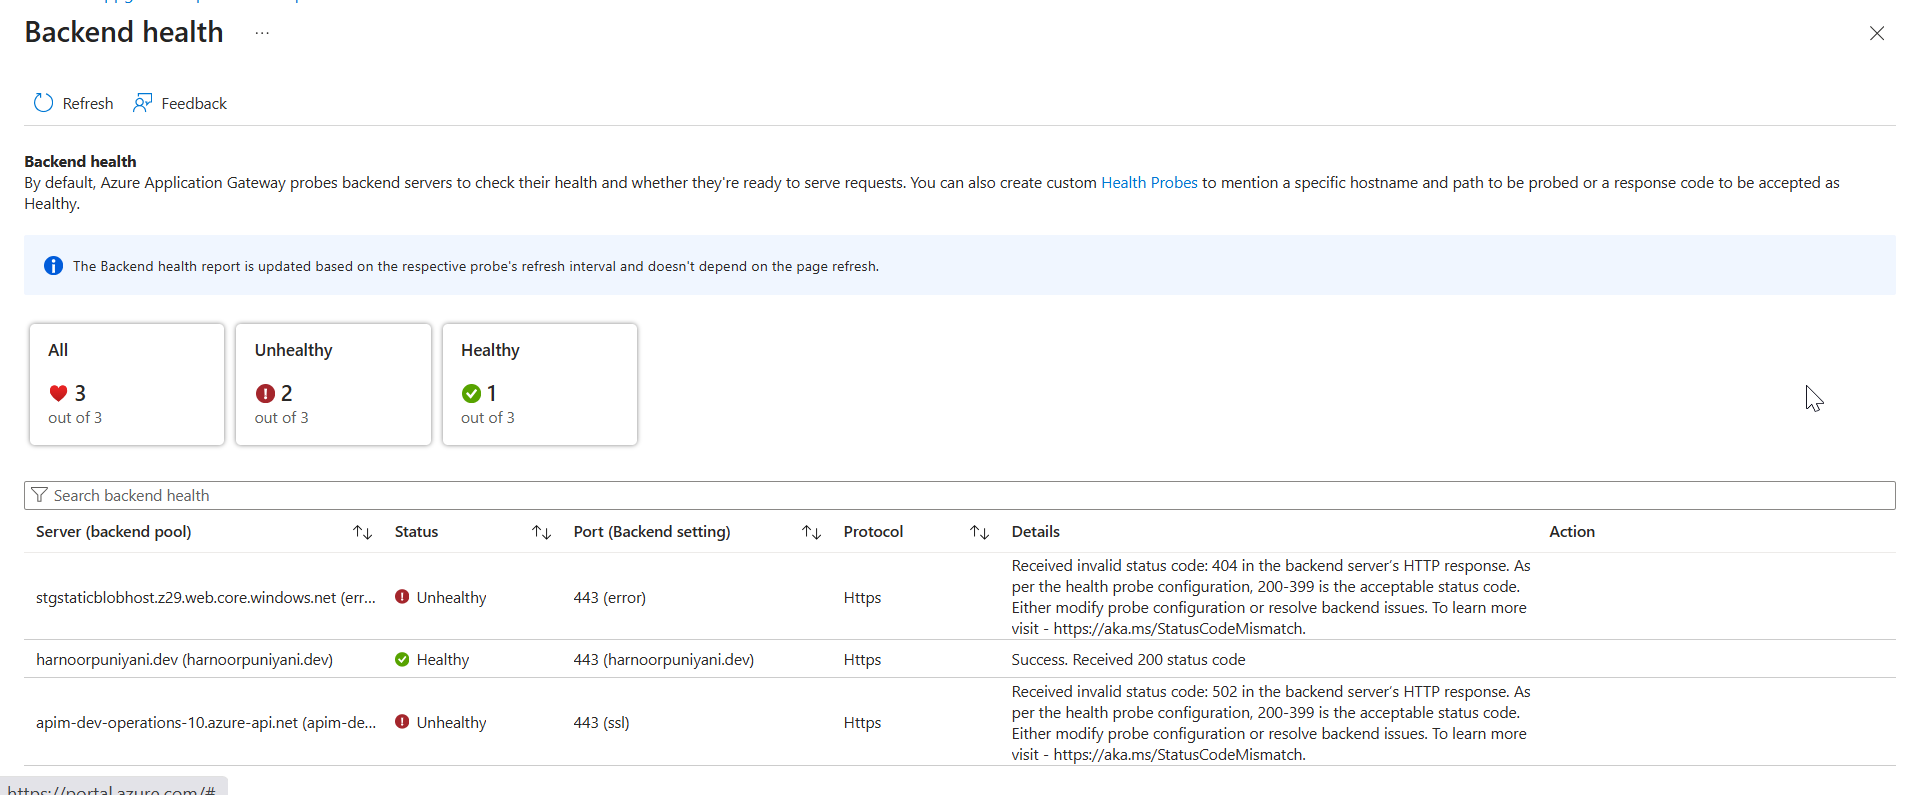The width and height of the screenshot is (1911, 795).
Task: Select the All servers filter card
Action: (x=127, y=384)
